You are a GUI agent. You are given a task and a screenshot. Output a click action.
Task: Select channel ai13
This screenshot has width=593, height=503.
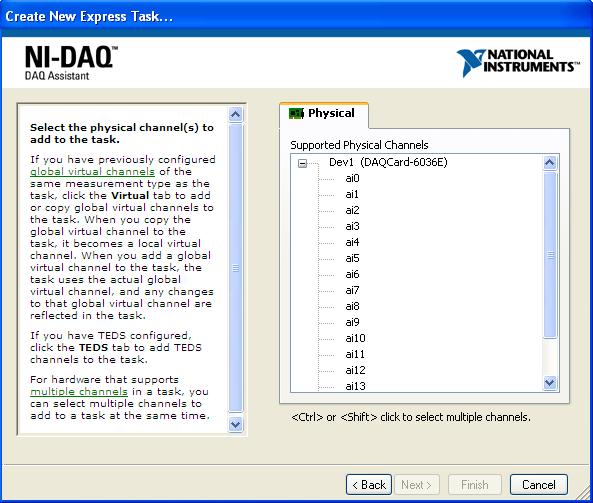click(x=355, y=386)
